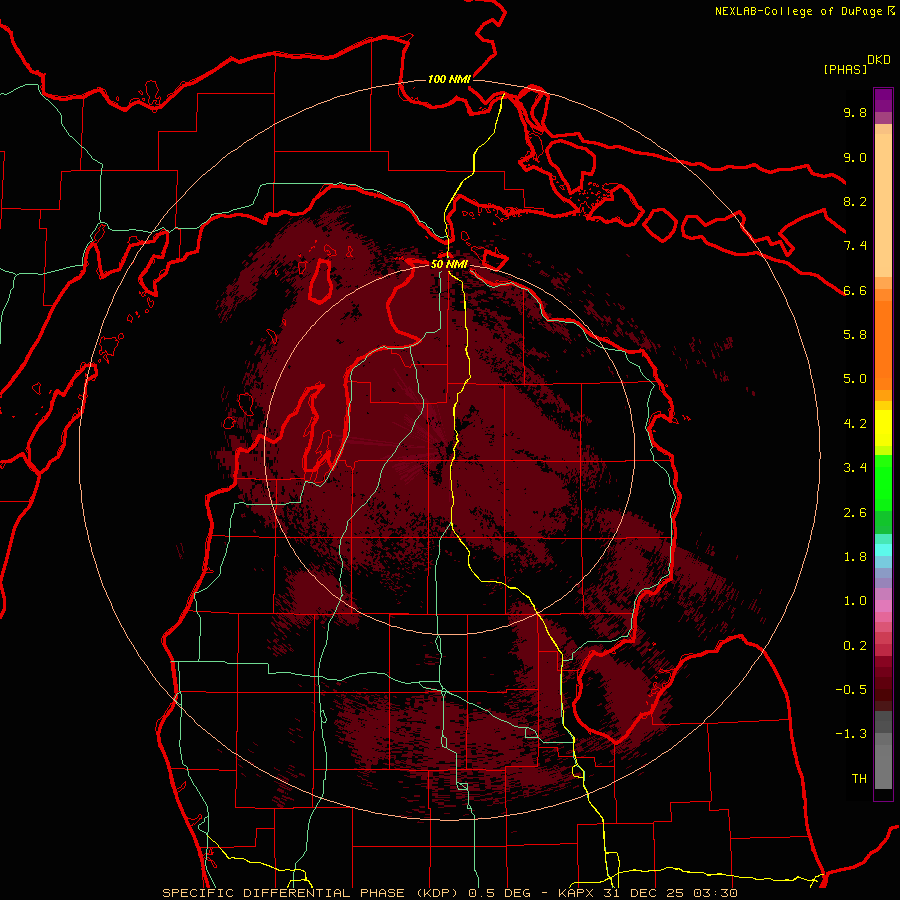
Task: Pick the bright yellow color bar segment
Action: pyautogui.click(x=883, y=428)
